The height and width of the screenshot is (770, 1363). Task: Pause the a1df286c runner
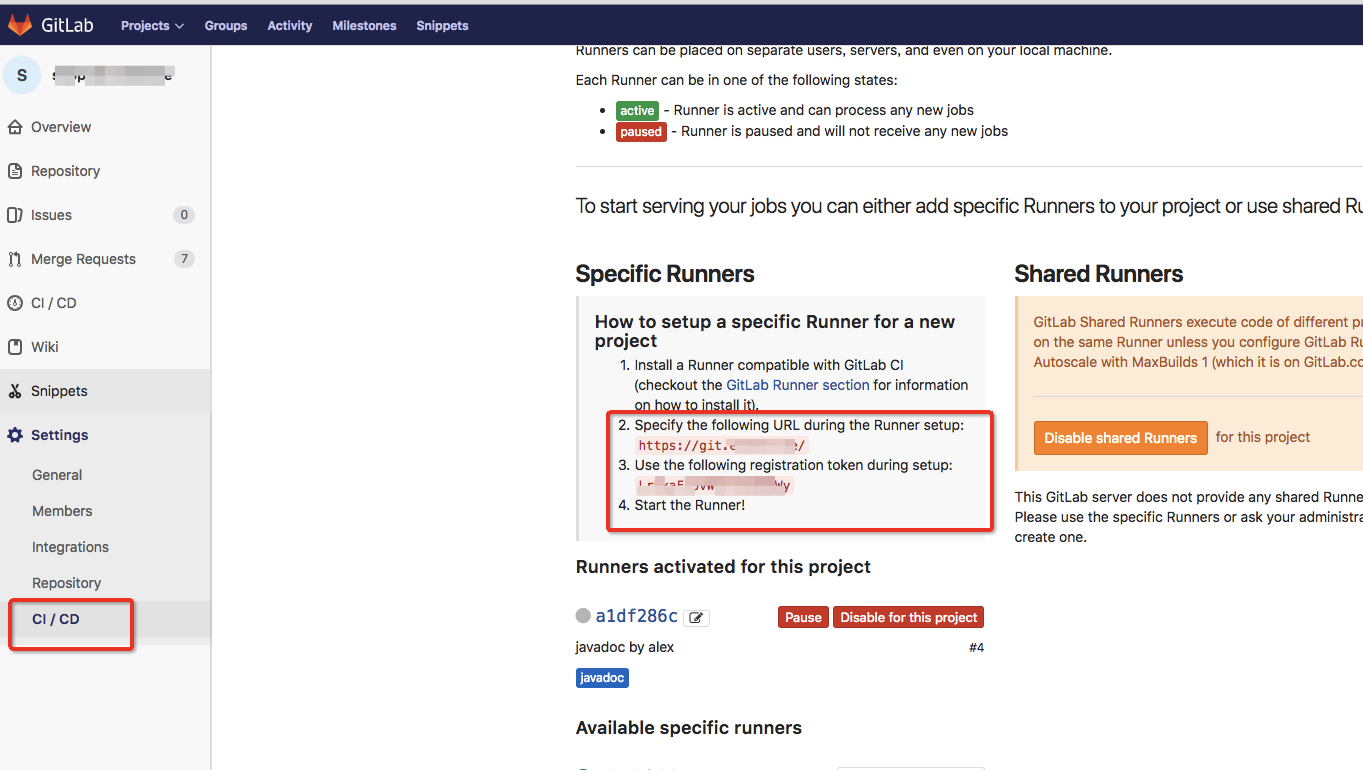click(803, 617)
